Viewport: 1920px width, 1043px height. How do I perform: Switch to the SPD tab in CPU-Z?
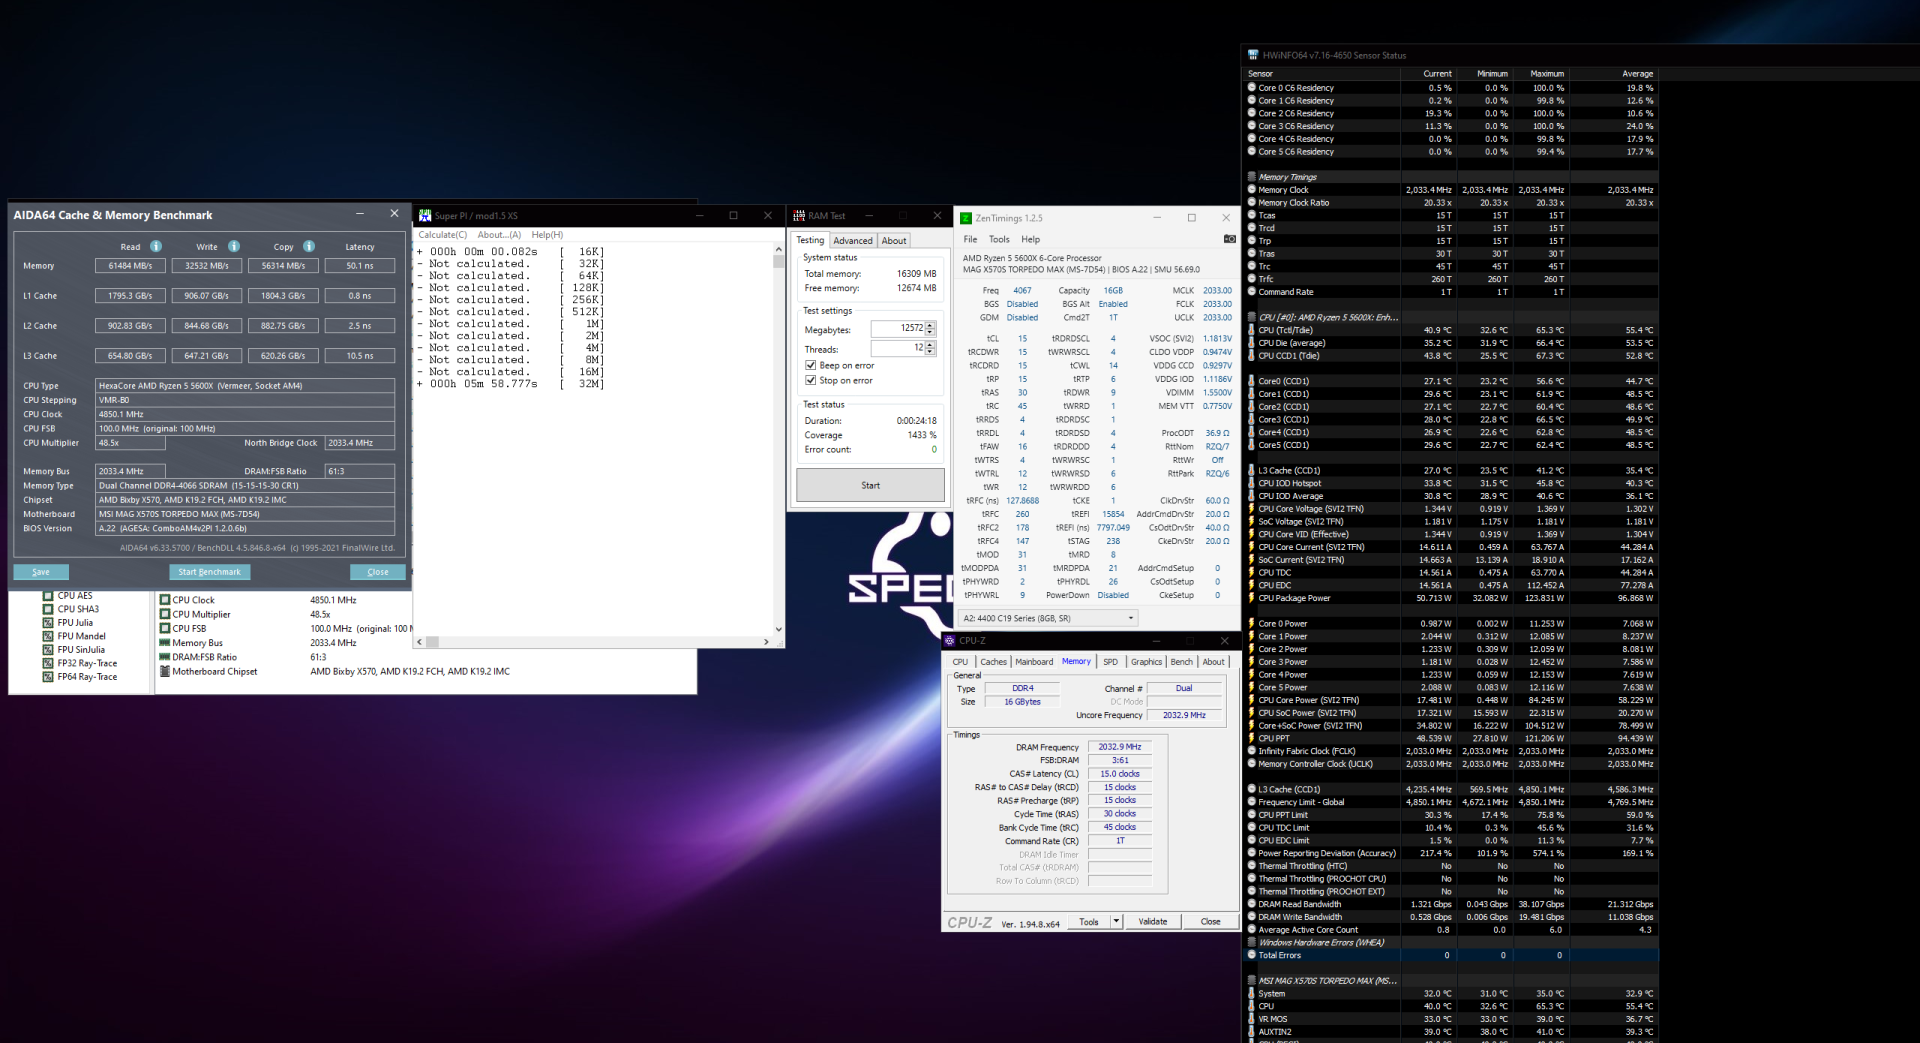pyautogui.click(x=1110, y=662)
